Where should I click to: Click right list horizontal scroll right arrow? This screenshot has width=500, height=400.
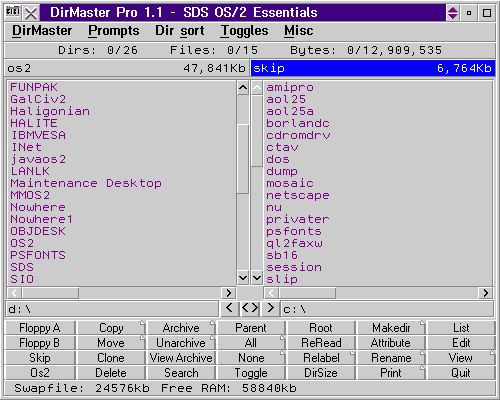click(x=485, y=293)
